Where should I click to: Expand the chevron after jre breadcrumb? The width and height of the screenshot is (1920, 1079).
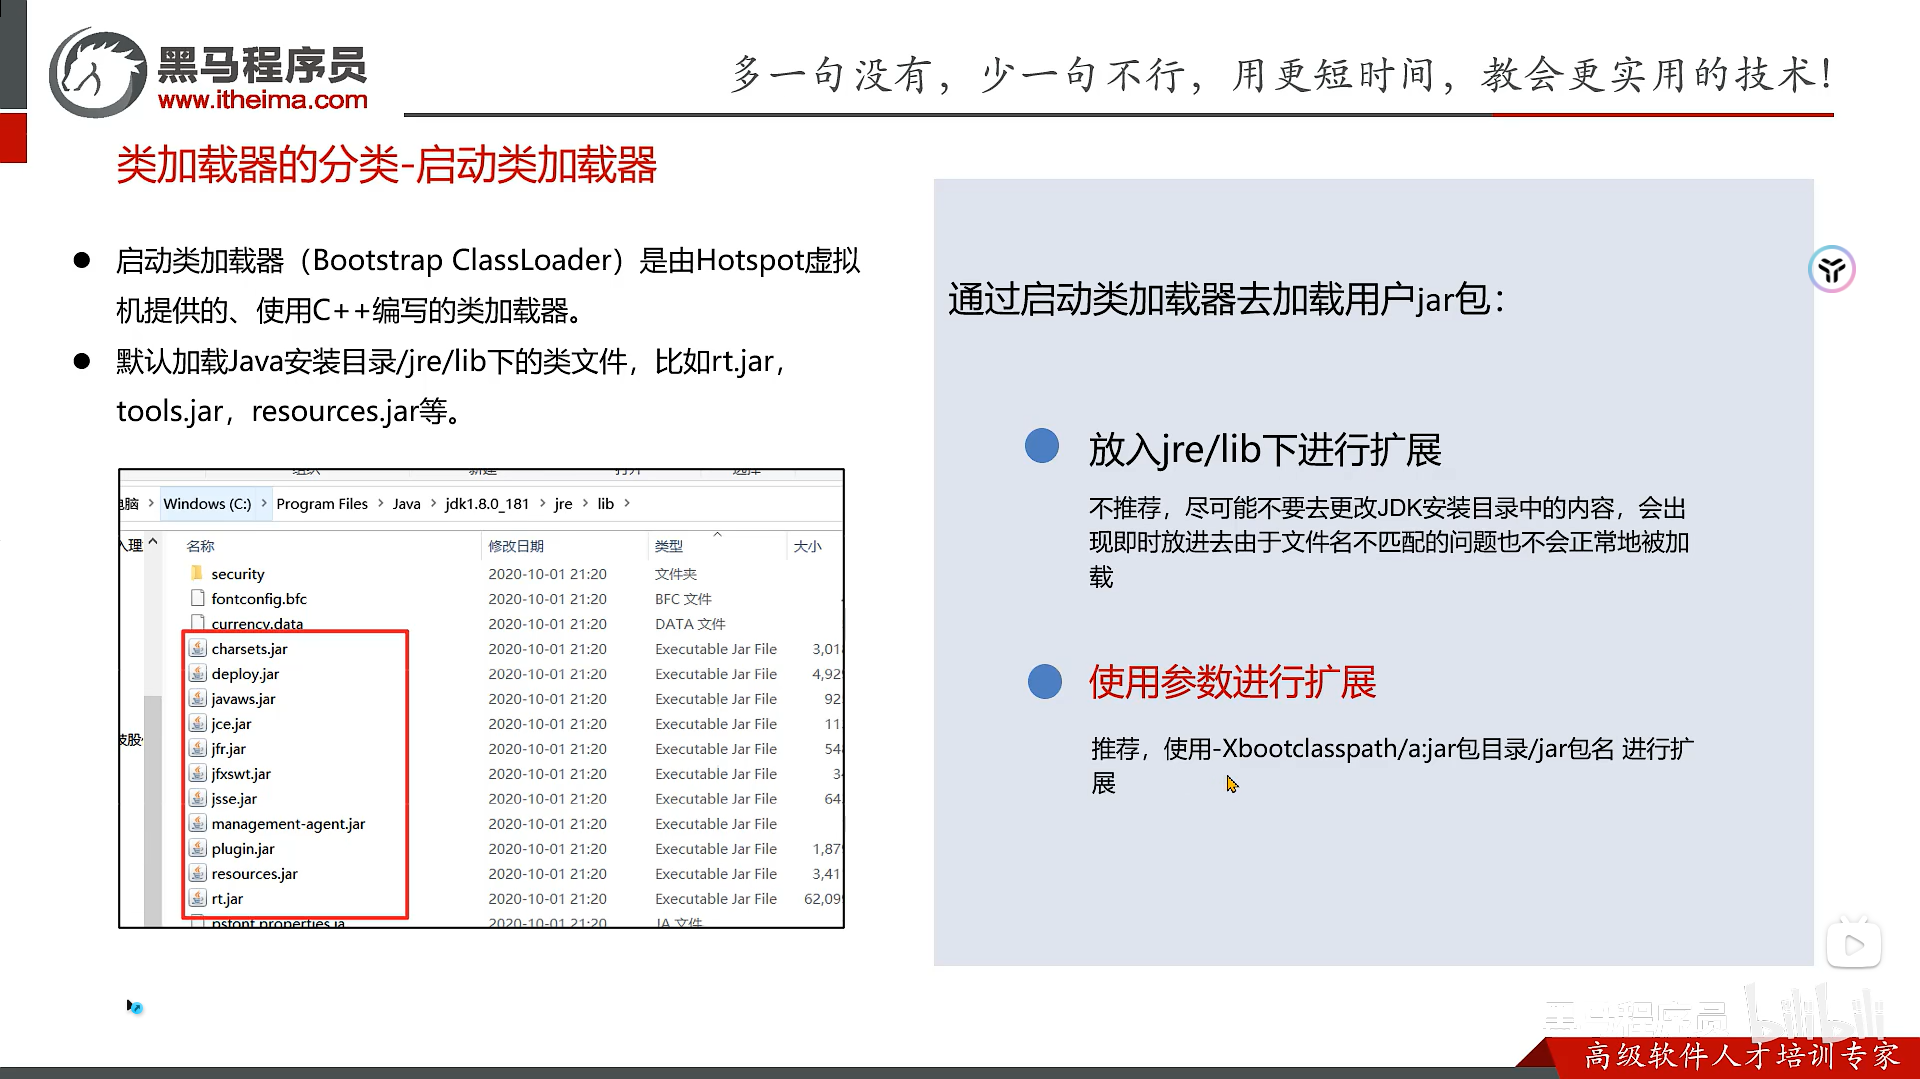(585, 503)
